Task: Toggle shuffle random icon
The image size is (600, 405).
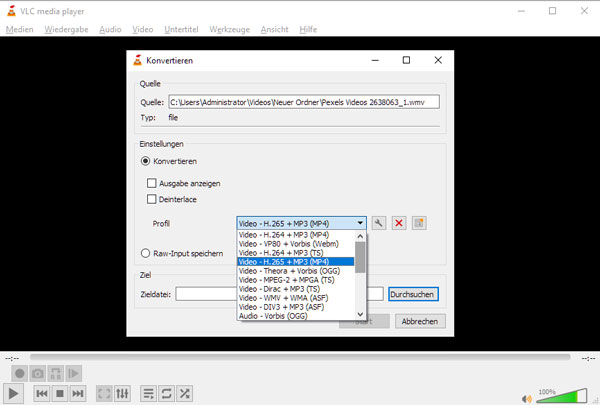Action: pos(184,393)
